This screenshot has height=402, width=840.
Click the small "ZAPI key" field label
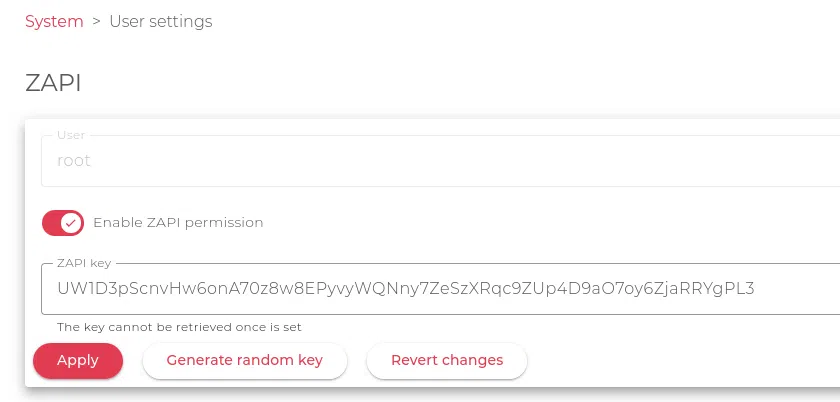pos(84,264)
